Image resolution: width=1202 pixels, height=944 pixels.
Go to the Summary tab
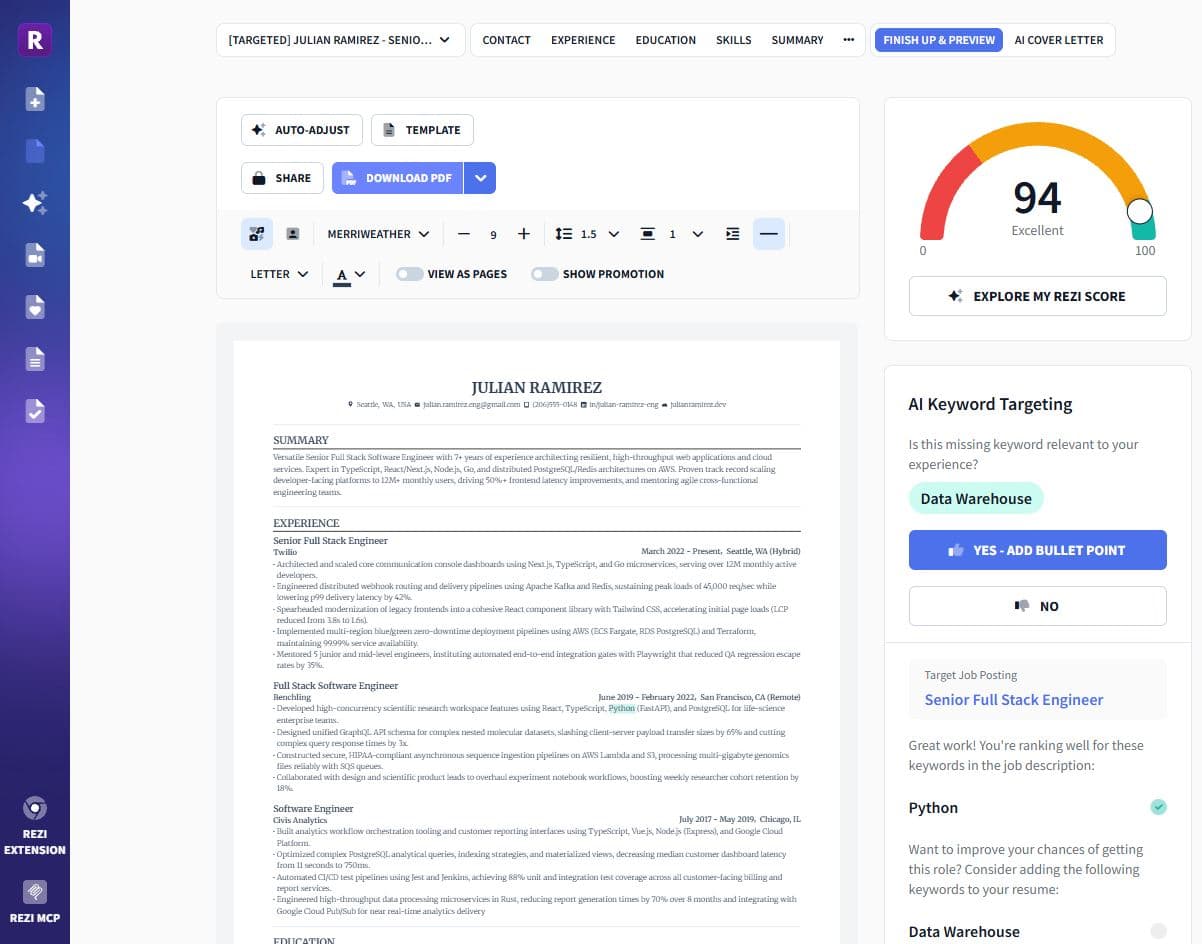tap(797, 40)
